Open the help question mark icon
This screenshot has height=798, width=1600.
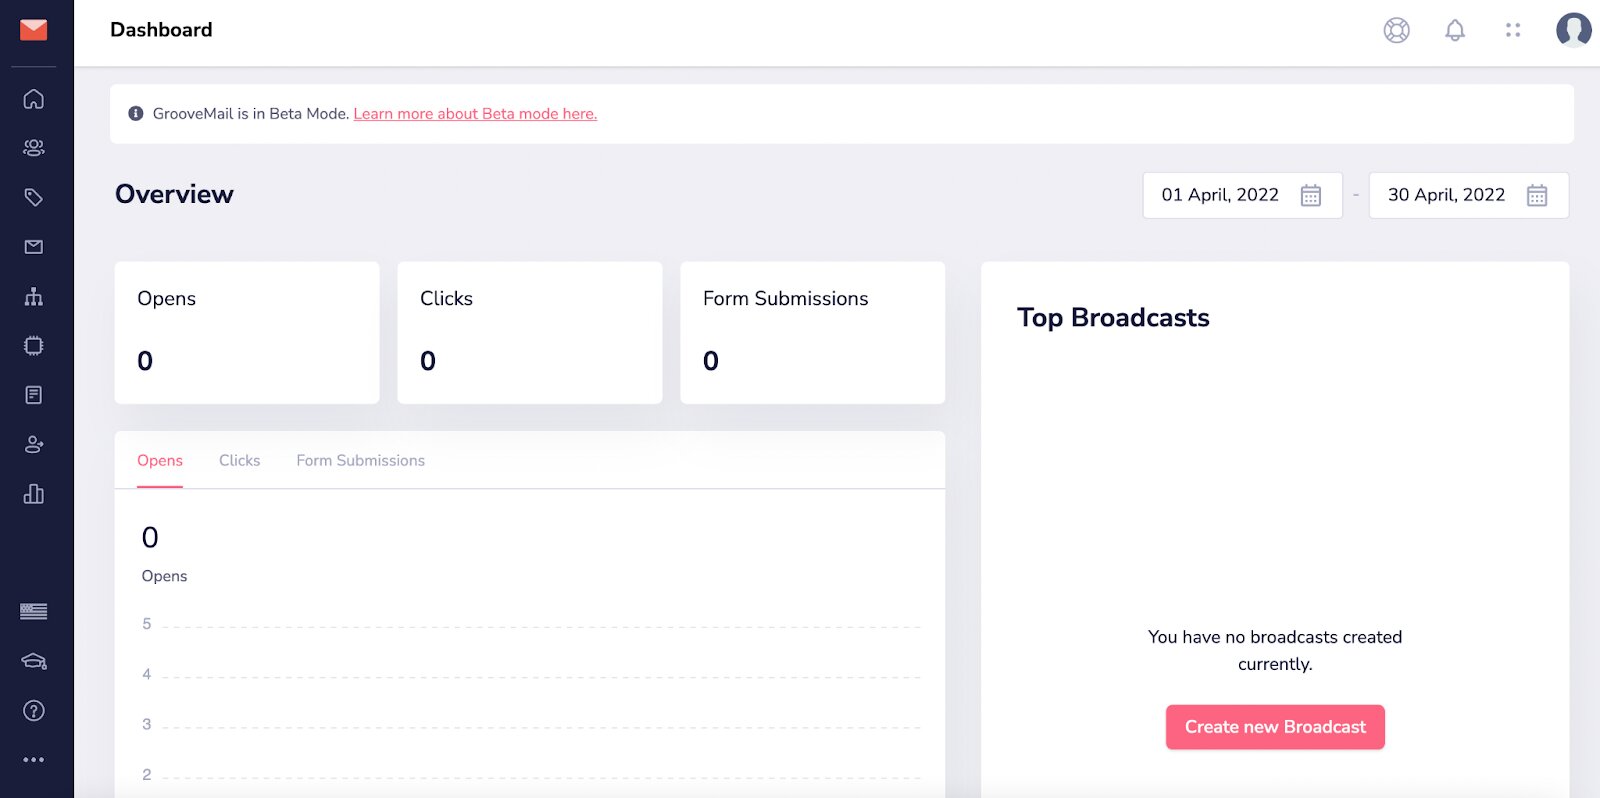point(34,711)
